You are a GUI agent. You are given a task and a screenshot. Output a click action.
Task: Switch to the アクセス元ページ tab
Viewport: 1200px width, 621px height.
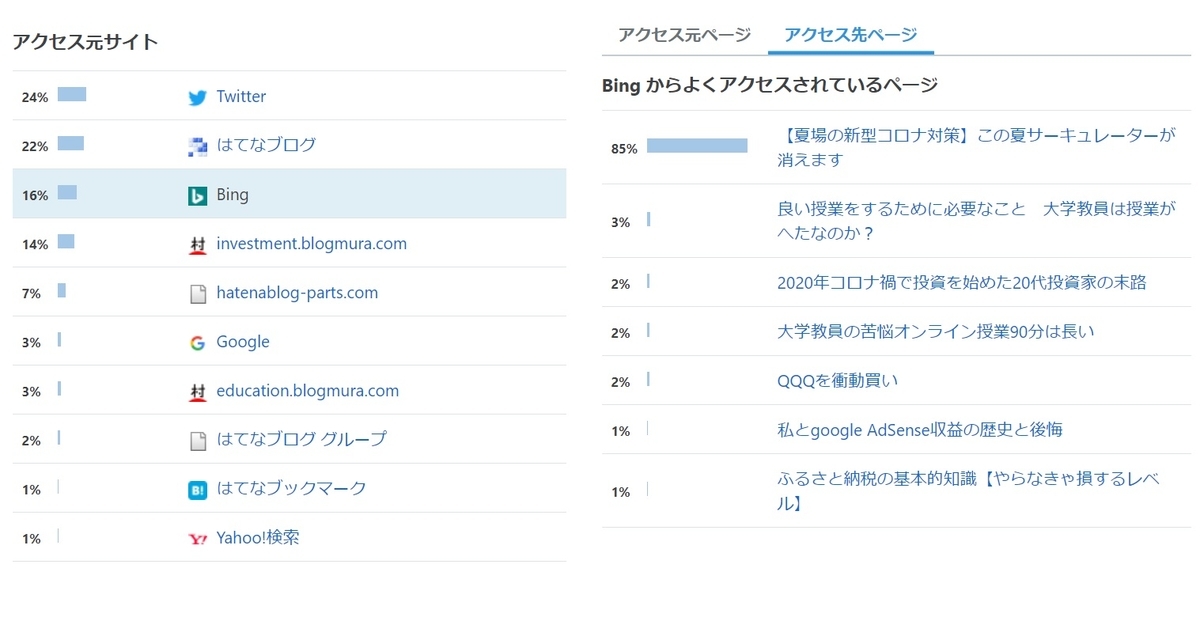click(x=684, y=35)
